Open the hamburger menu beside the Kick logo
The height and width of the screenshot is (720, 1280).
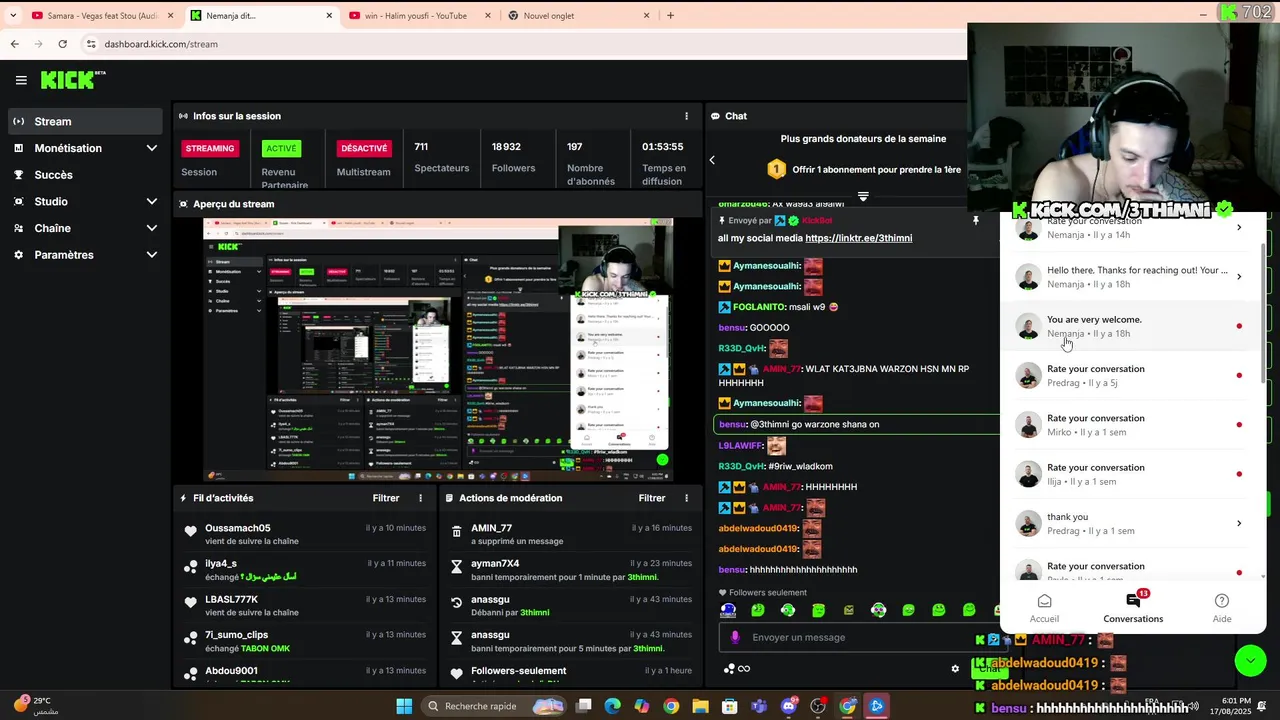[x=21, y=80]
